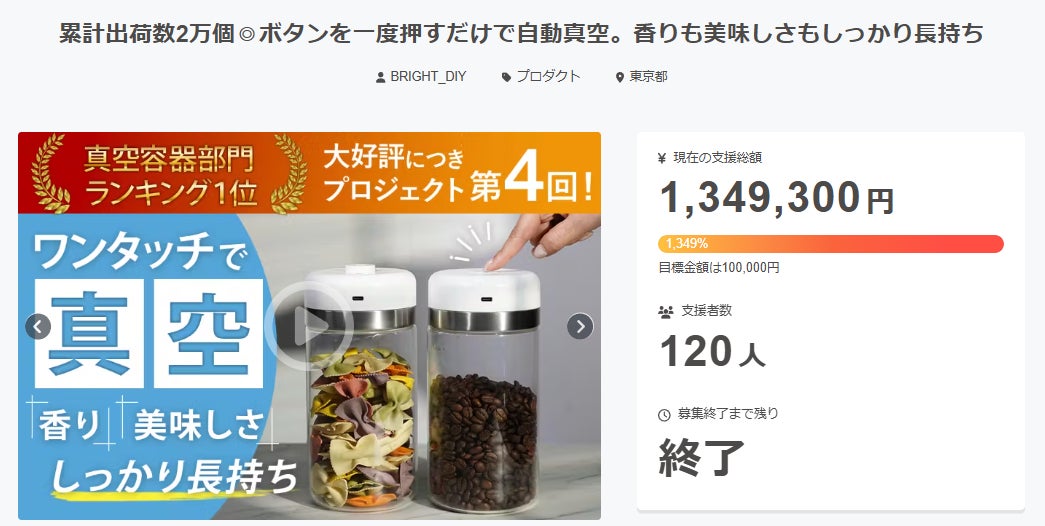Open the プロダクト category tag
The width and height of the screenshot is (1045, 526).
pyautogui.click(x=548, y=77)
